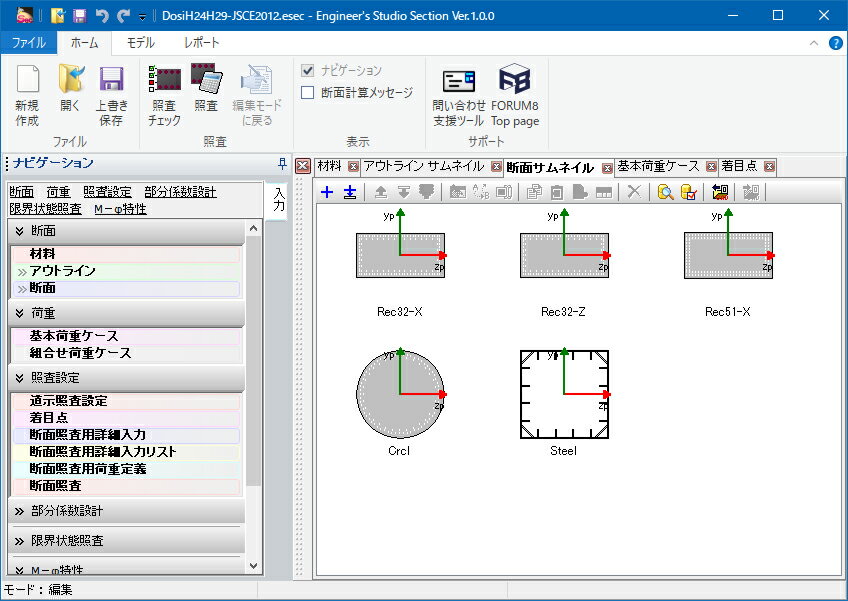Switch to the モデル ribbon tab

point(140,43)
